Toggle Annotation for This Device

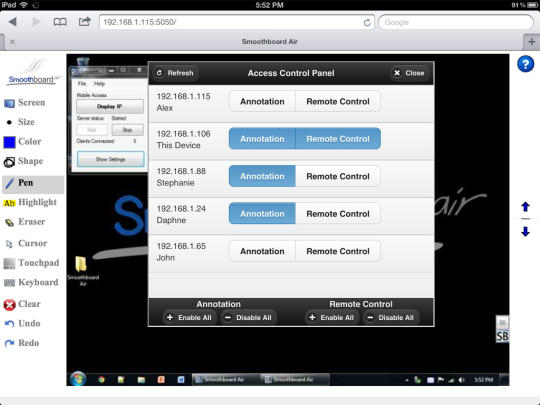(x=262, y=139)
